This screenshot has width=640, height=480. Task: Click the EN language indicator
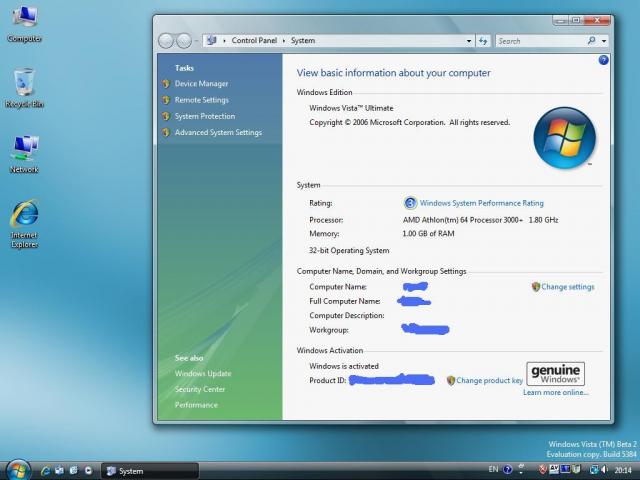tap(493, 469)
